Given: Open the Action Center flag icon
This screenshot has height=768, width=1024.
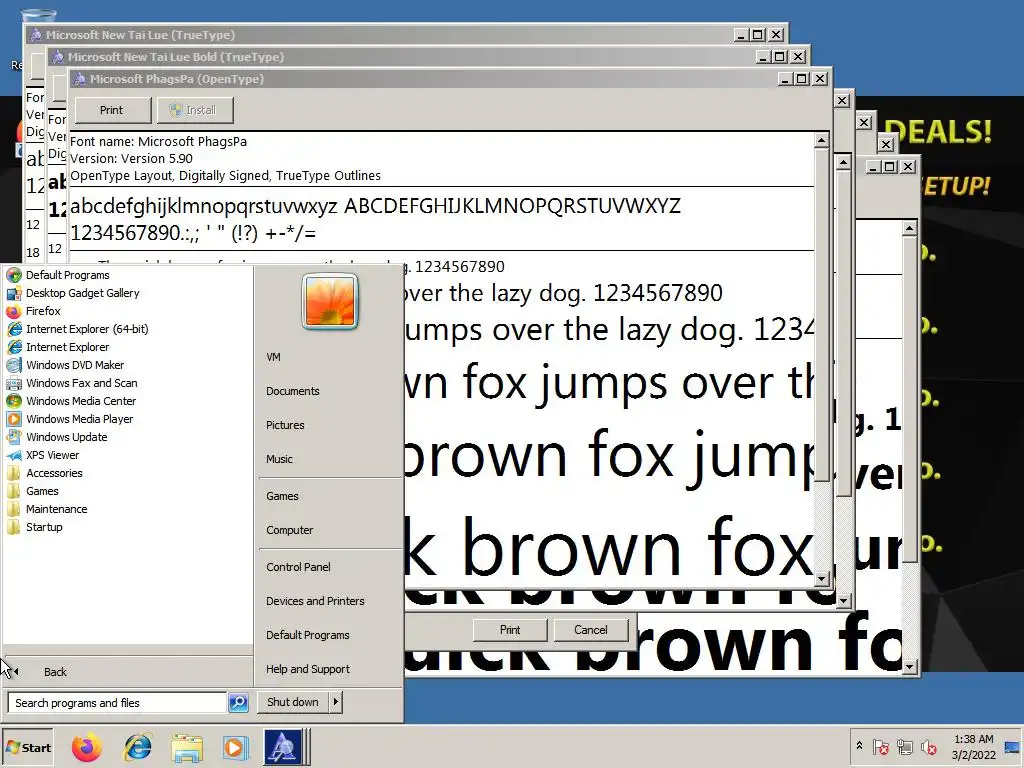Looking at the screenshot, I should click(880, 746).
